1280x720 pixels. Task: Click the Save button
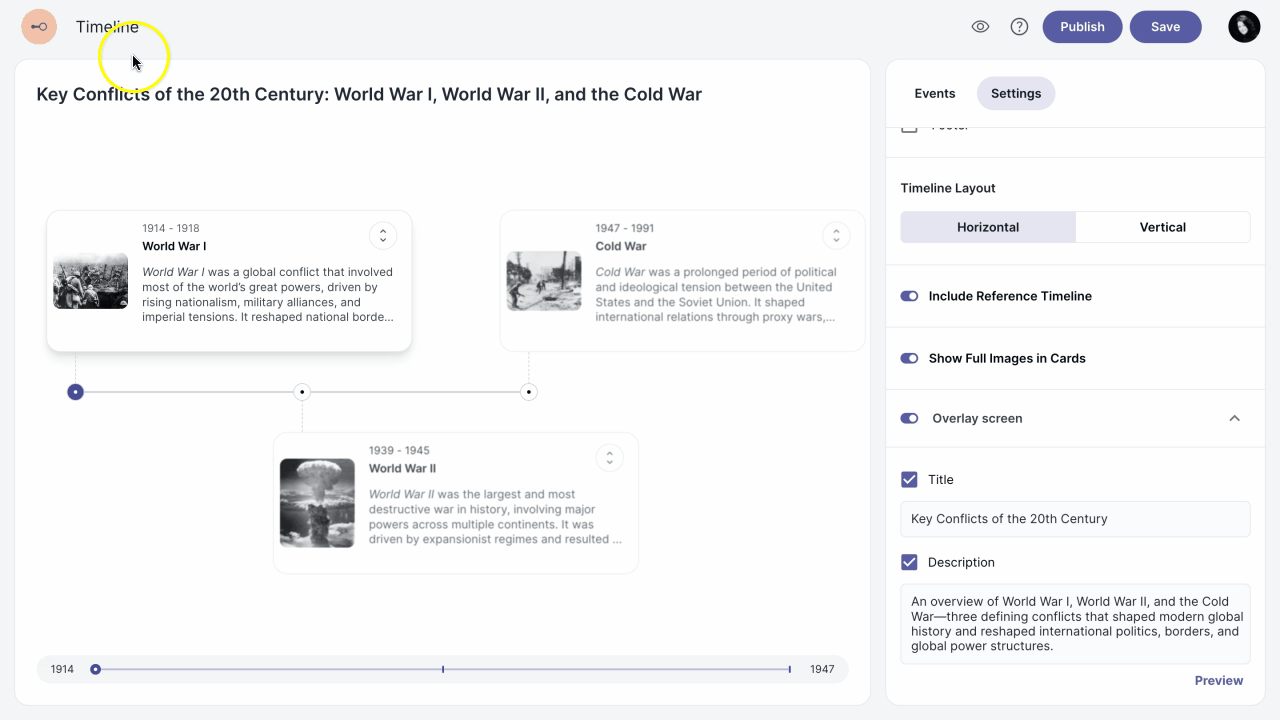[x=1165, y=27]
